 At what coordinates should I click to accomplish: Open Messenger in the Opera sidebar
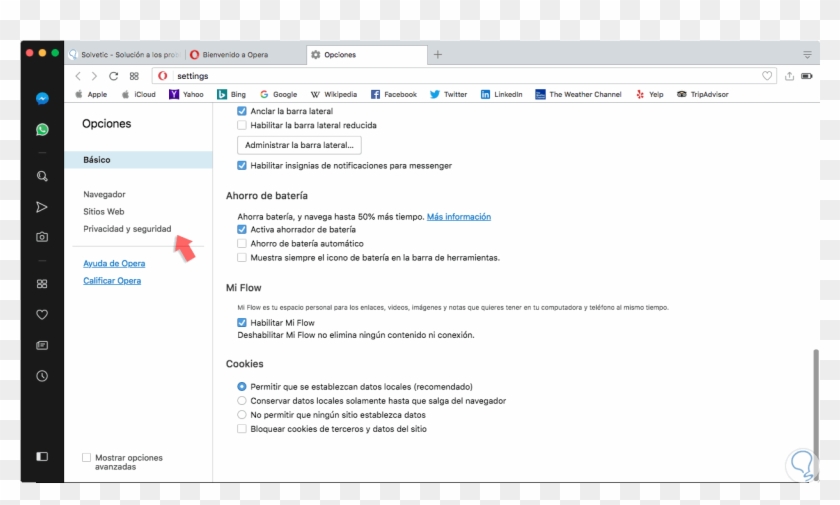click(42, 99)
